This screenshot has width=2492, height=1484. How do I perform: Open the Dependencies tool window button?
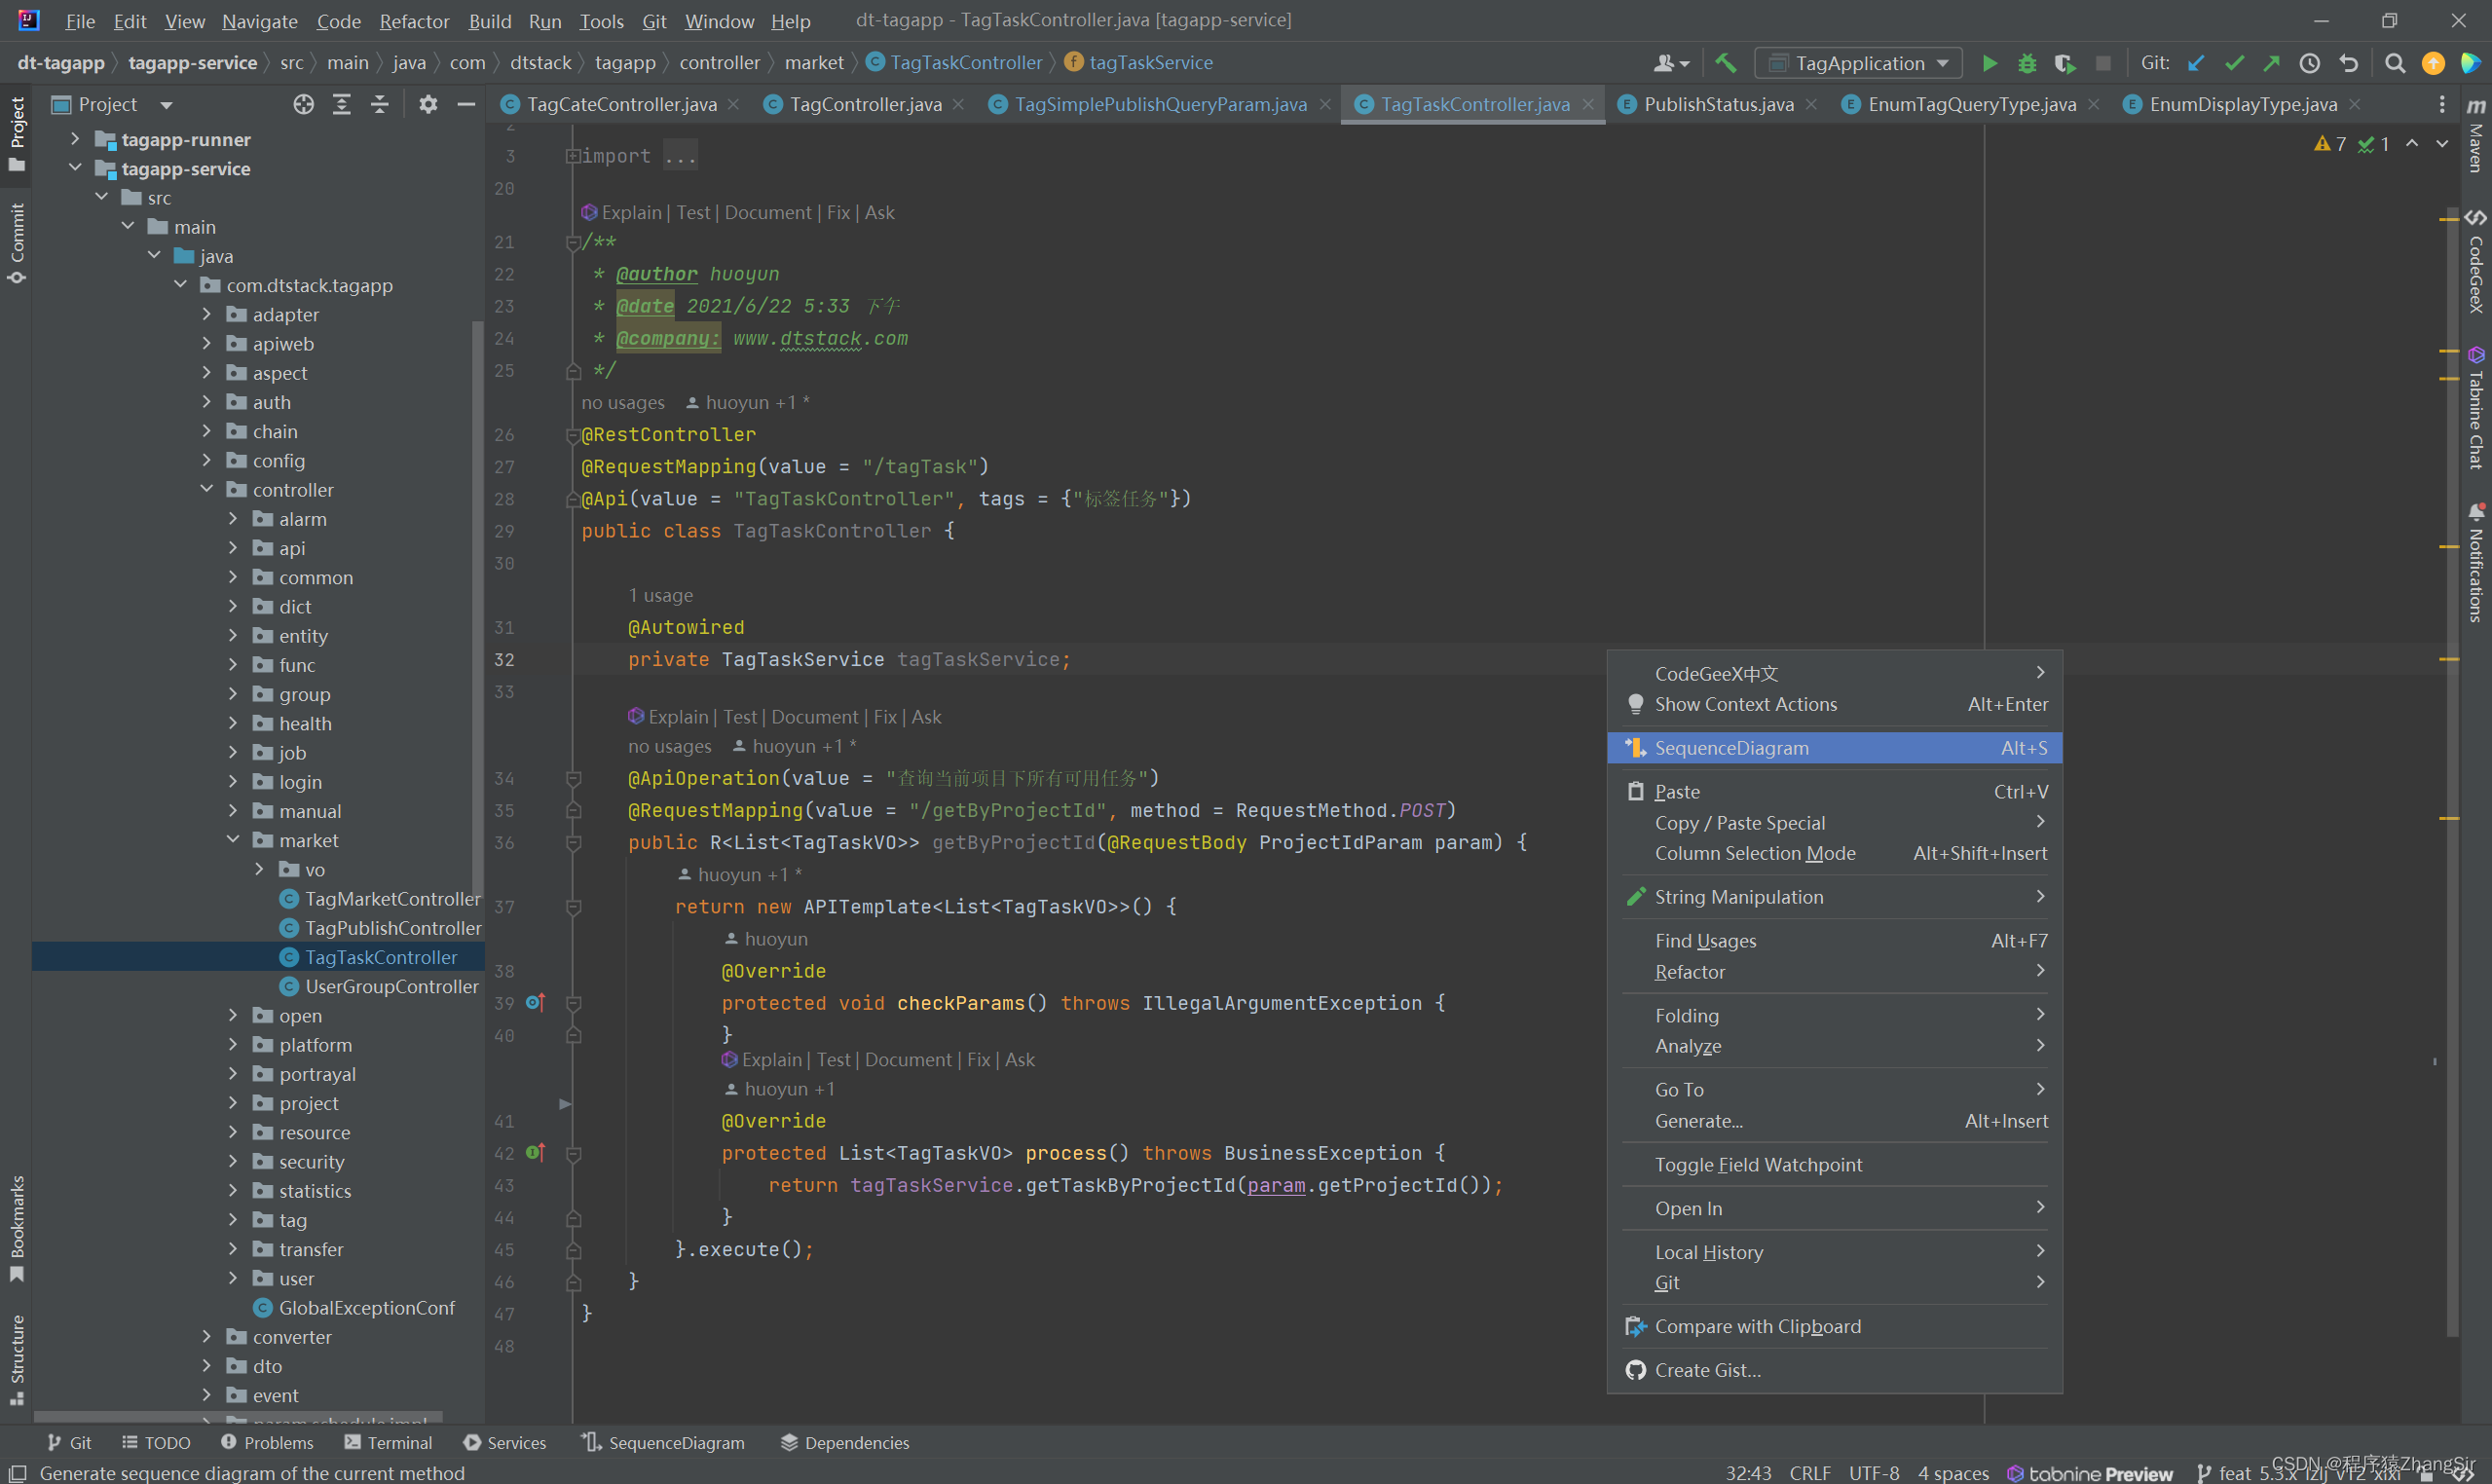(x=845, y=1442)
